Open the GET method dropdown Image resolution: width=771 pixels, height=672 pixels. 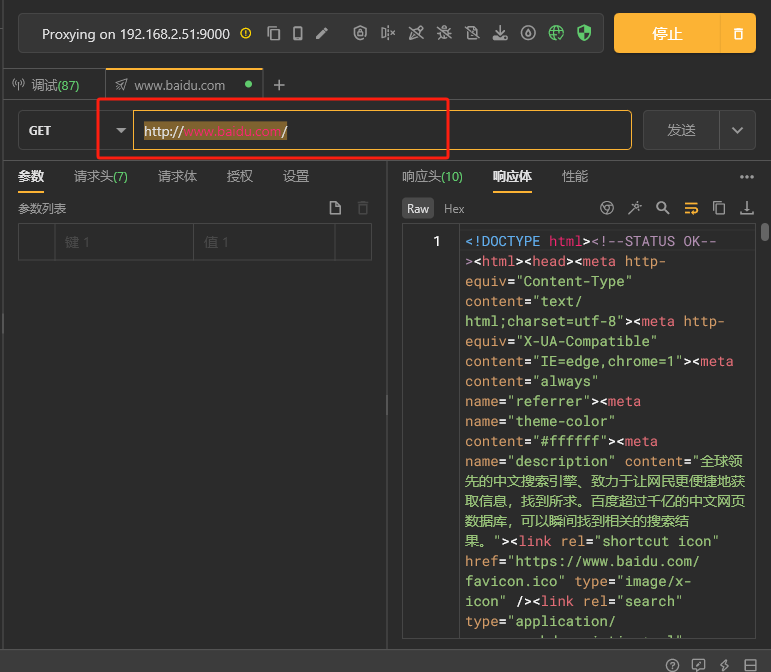point(75,130)
